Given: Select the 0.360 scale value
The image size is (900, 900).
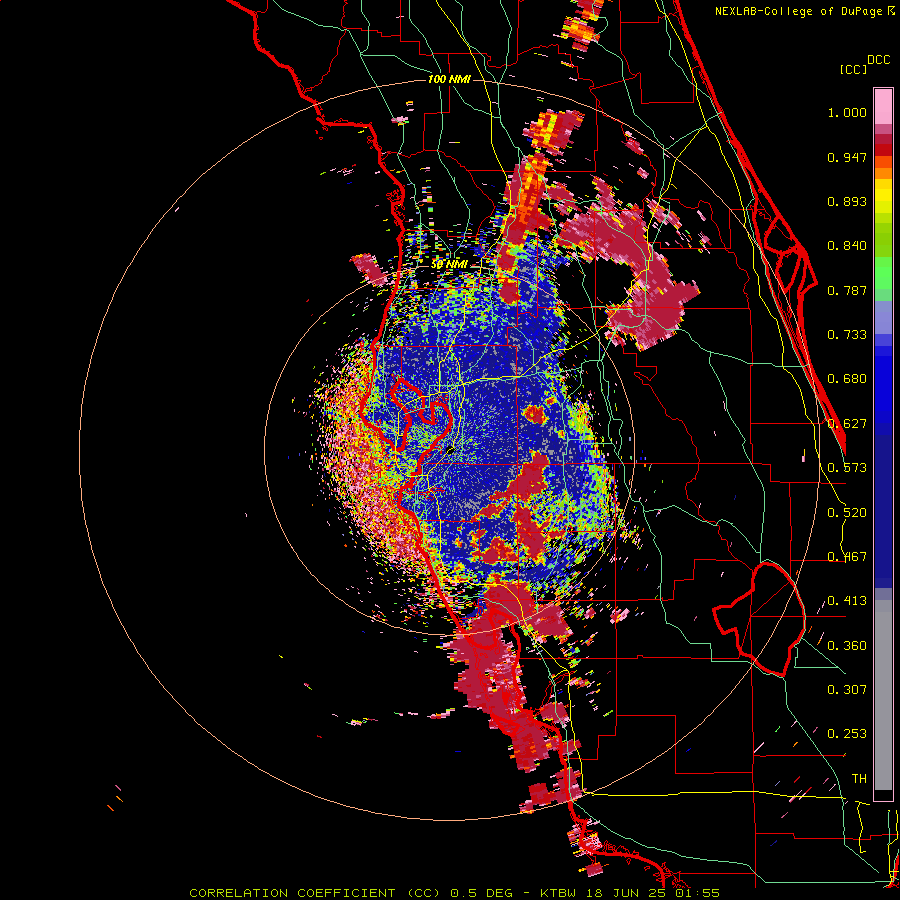Looking at the screenshot, I should pyautogui.click(x=847, y=646).
